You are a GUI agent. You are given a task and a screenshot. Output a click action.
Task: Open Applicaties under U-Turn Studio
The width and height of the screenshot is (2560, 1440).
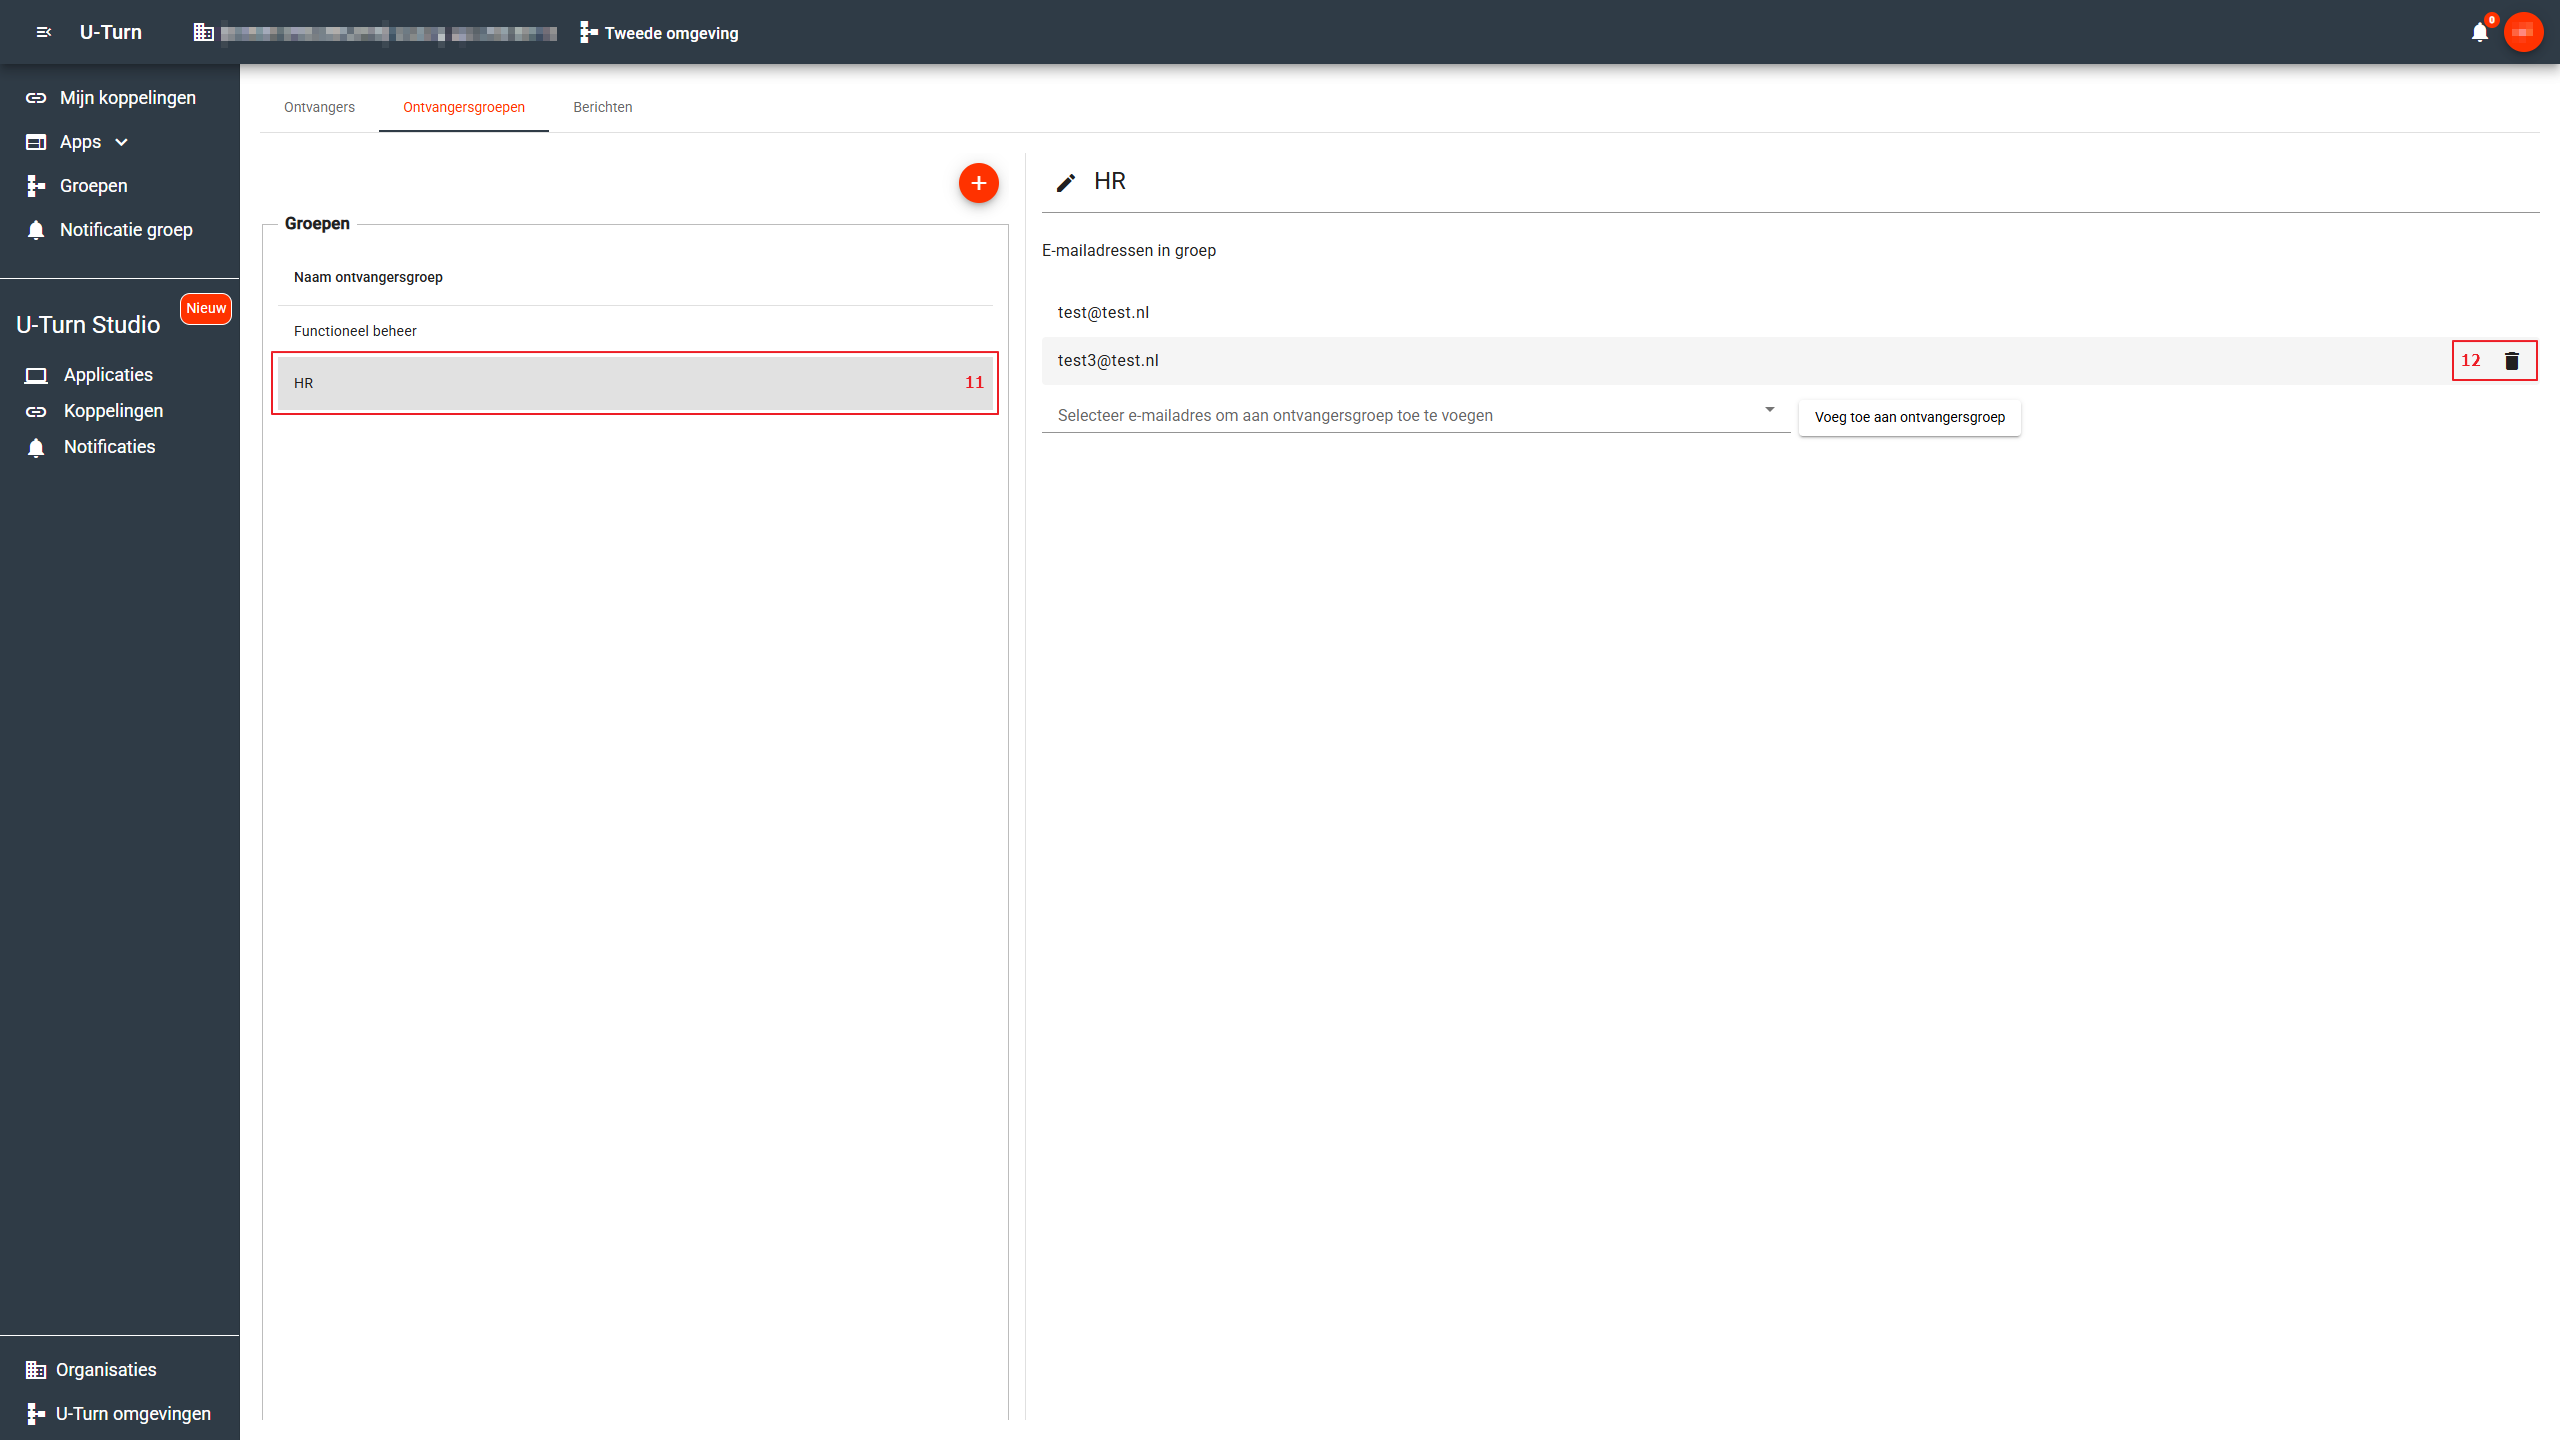pos(108,375)
